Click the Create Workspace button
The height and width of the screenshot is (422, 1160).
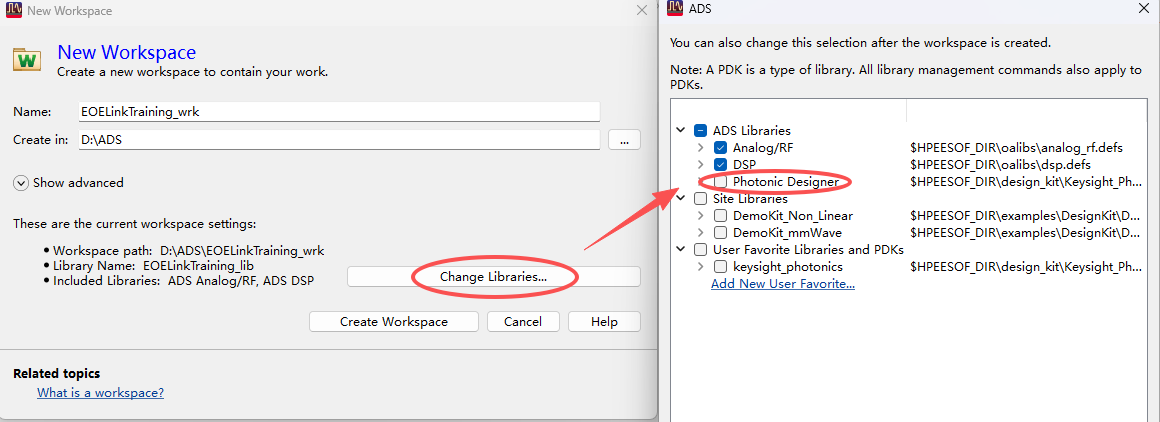[394, 322]
